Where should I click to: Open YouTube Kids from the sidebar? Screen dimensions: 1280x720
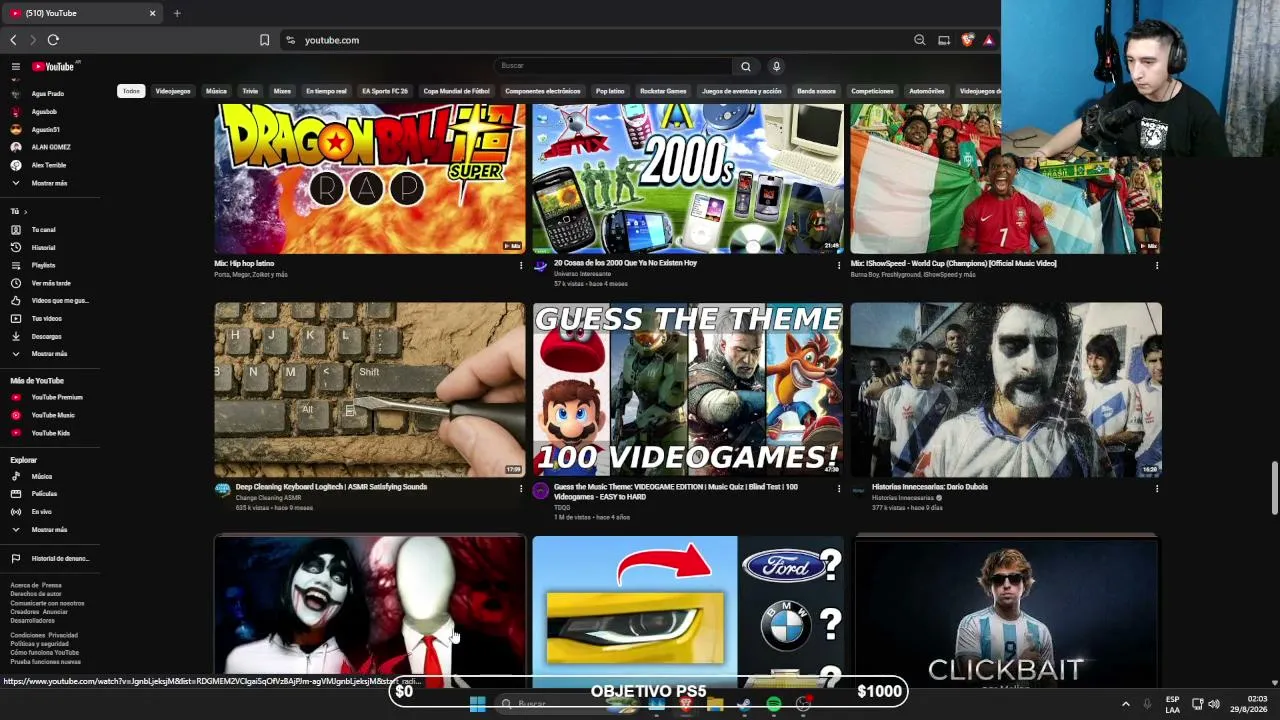[x=50, y=433]
